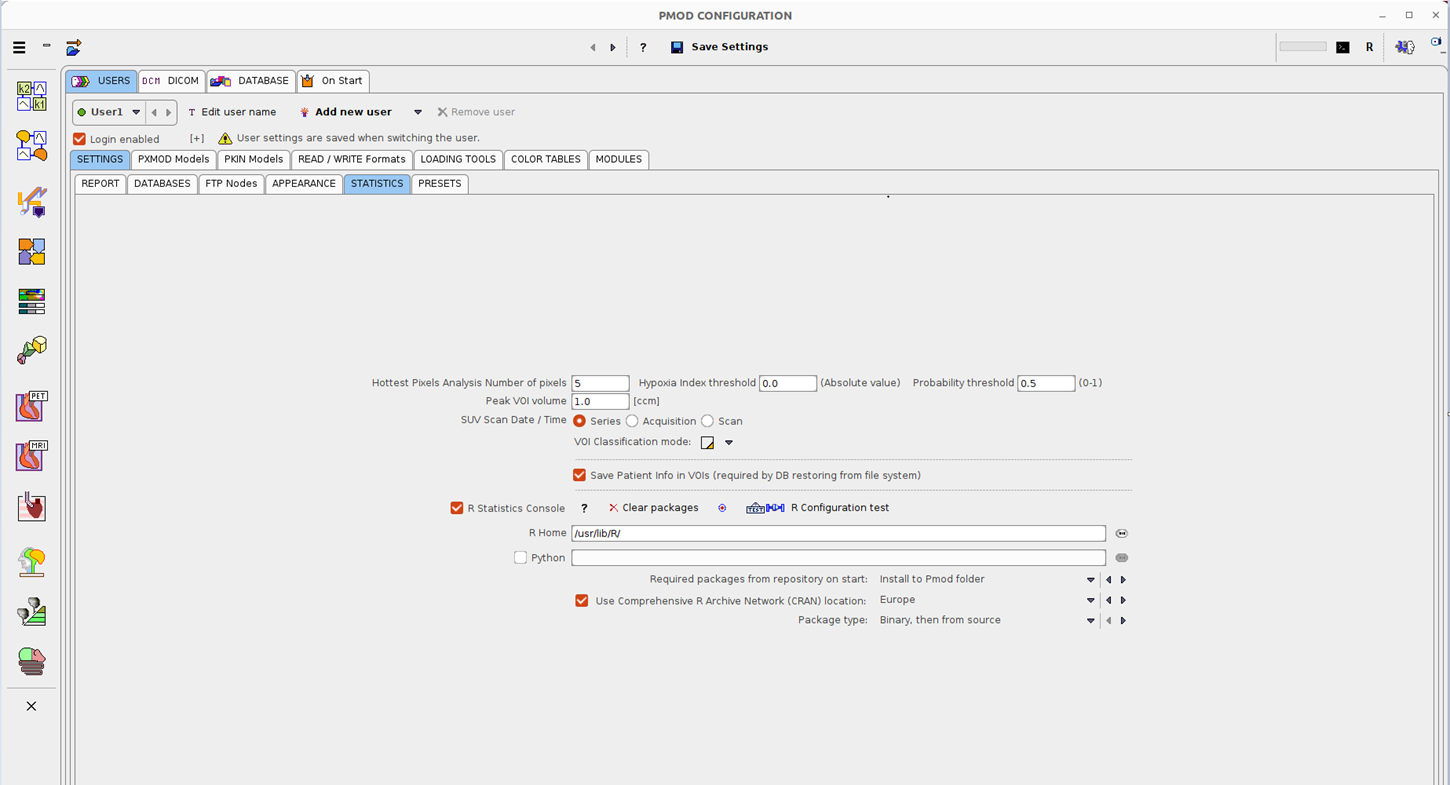Click Clear packages
Screen dimensions: 1450x785
tap(653, 508)
